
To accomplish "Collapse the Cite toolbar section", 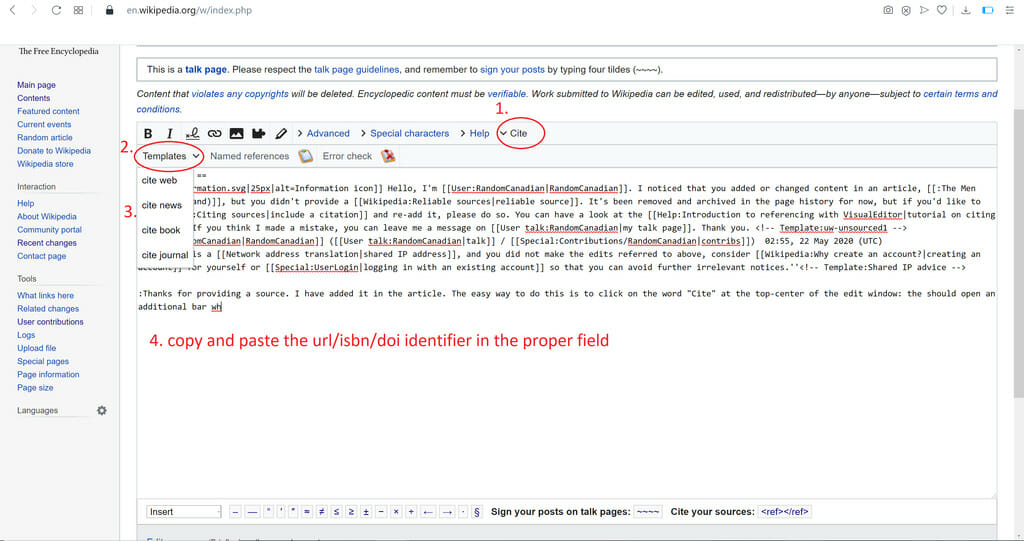I will click(x=513, y=134).
